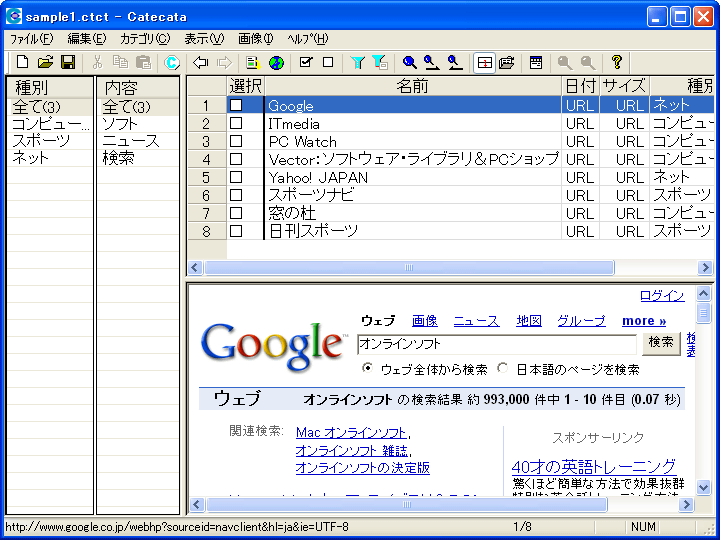
Task: Open the ヘルプ(H) menu
Action: [308, 39]
